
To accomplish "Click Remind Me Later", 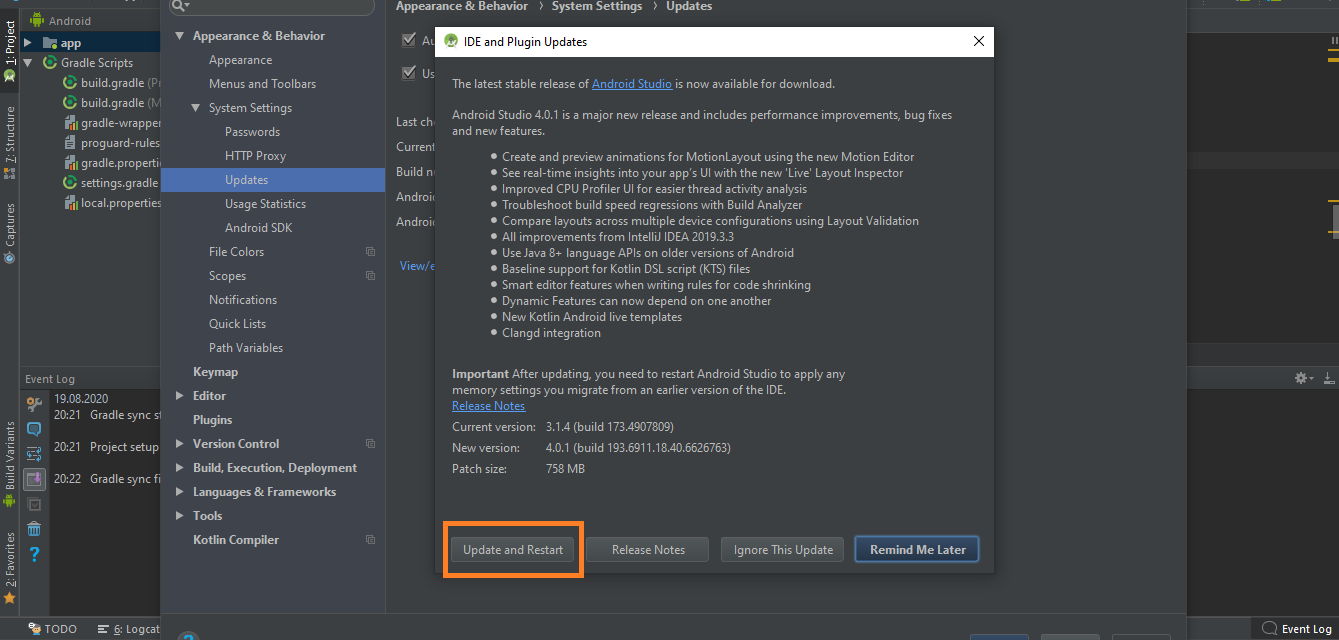I will [917, 549].
